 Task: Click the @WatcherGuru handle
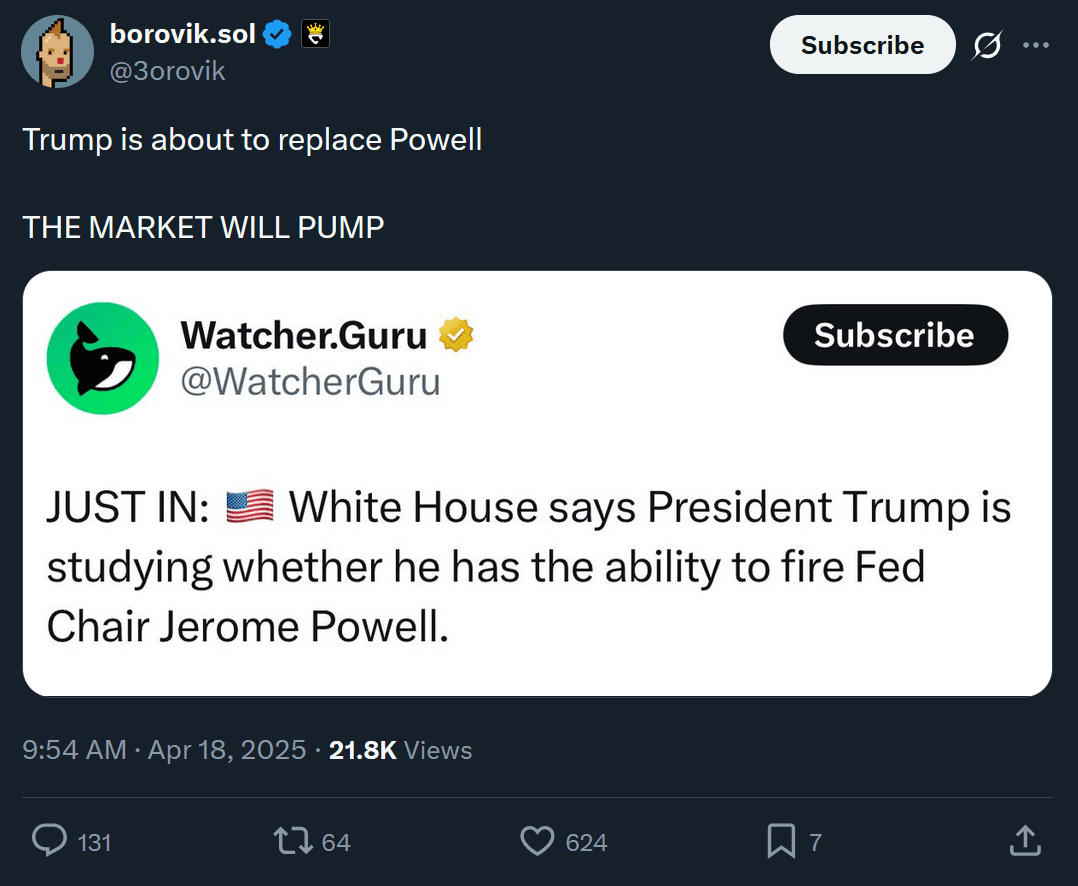pos(310,381)
